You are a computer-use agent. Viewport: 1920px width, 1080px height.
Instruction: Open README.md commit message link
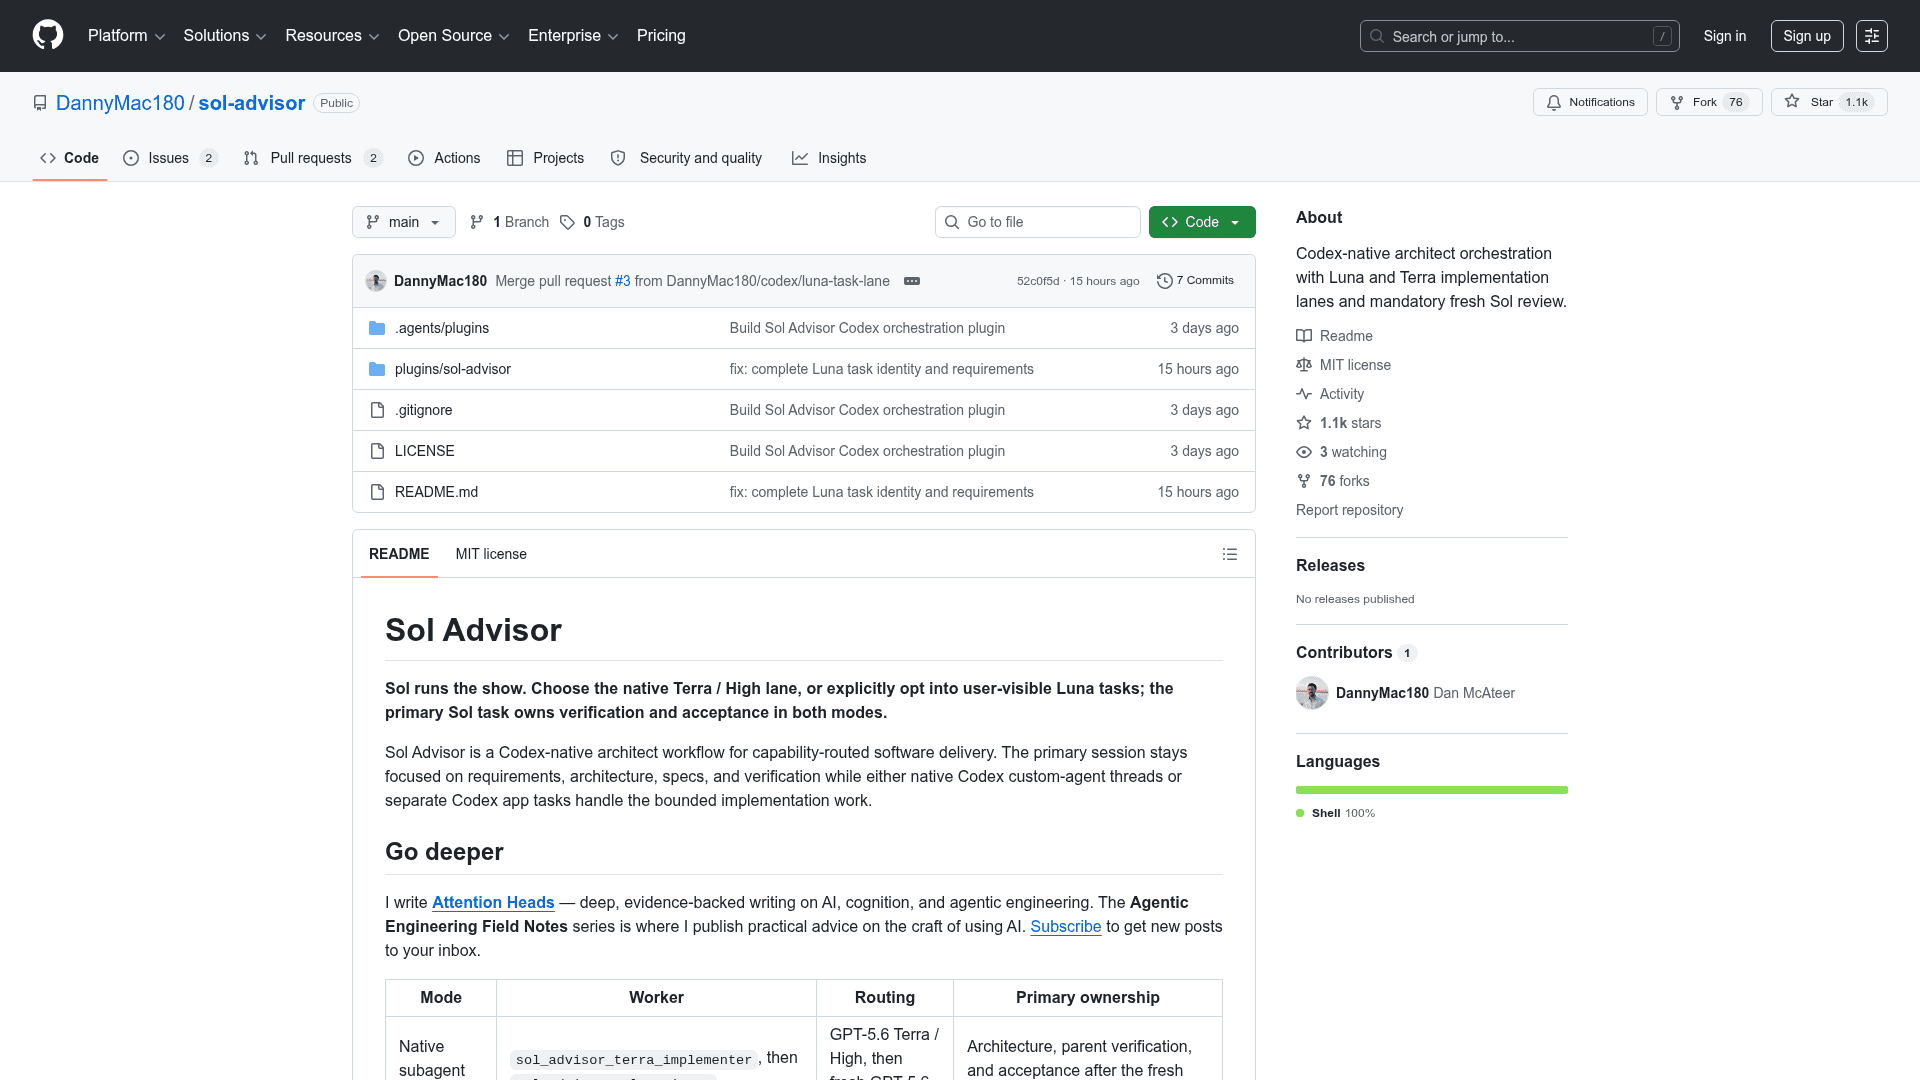[882, 492]
